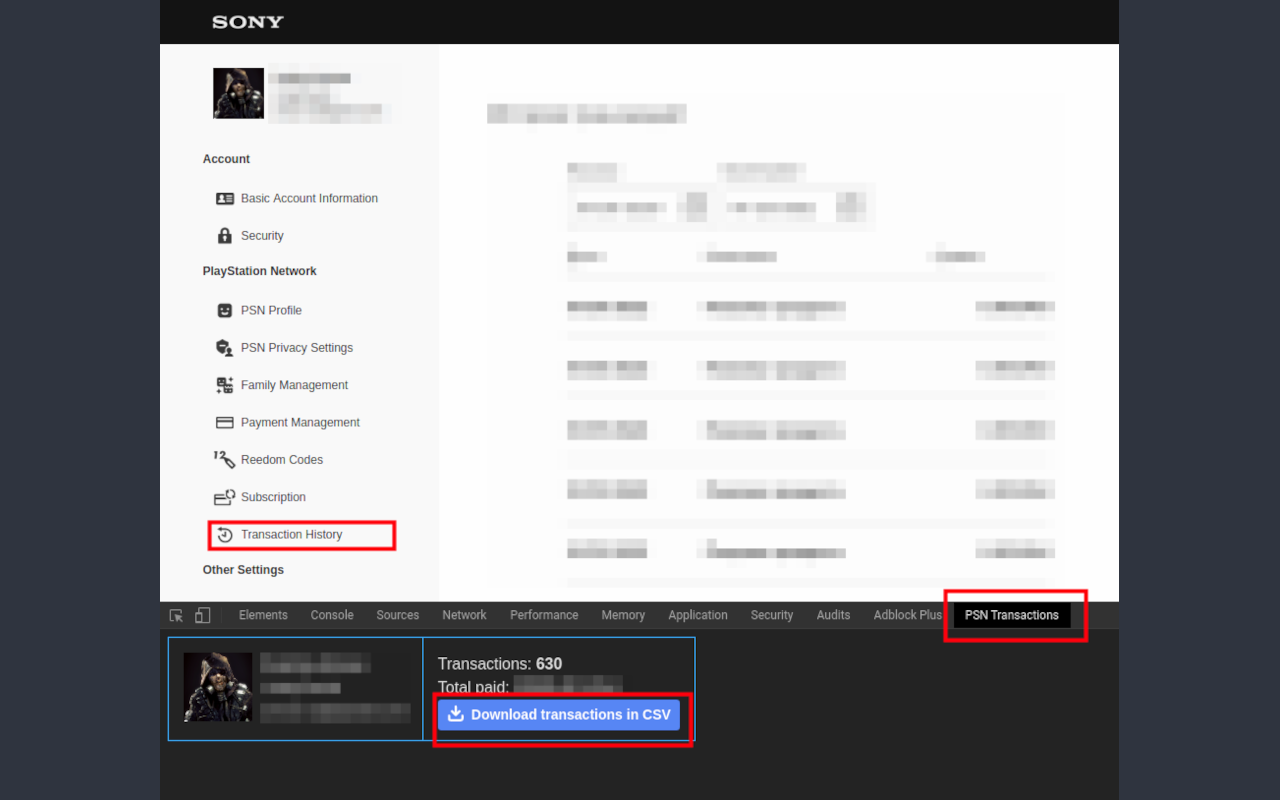This screenshot has height=800, width=1280.
Task: Switch to the Audits tab
Action: point(833,615)
